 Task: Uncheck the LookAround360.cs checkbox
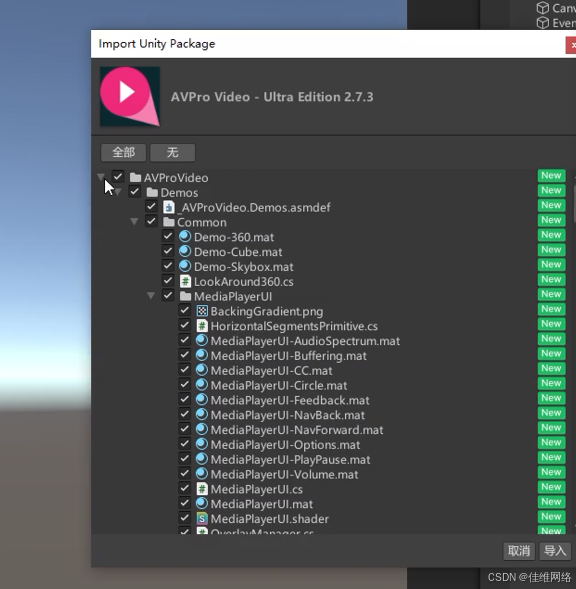168,281
